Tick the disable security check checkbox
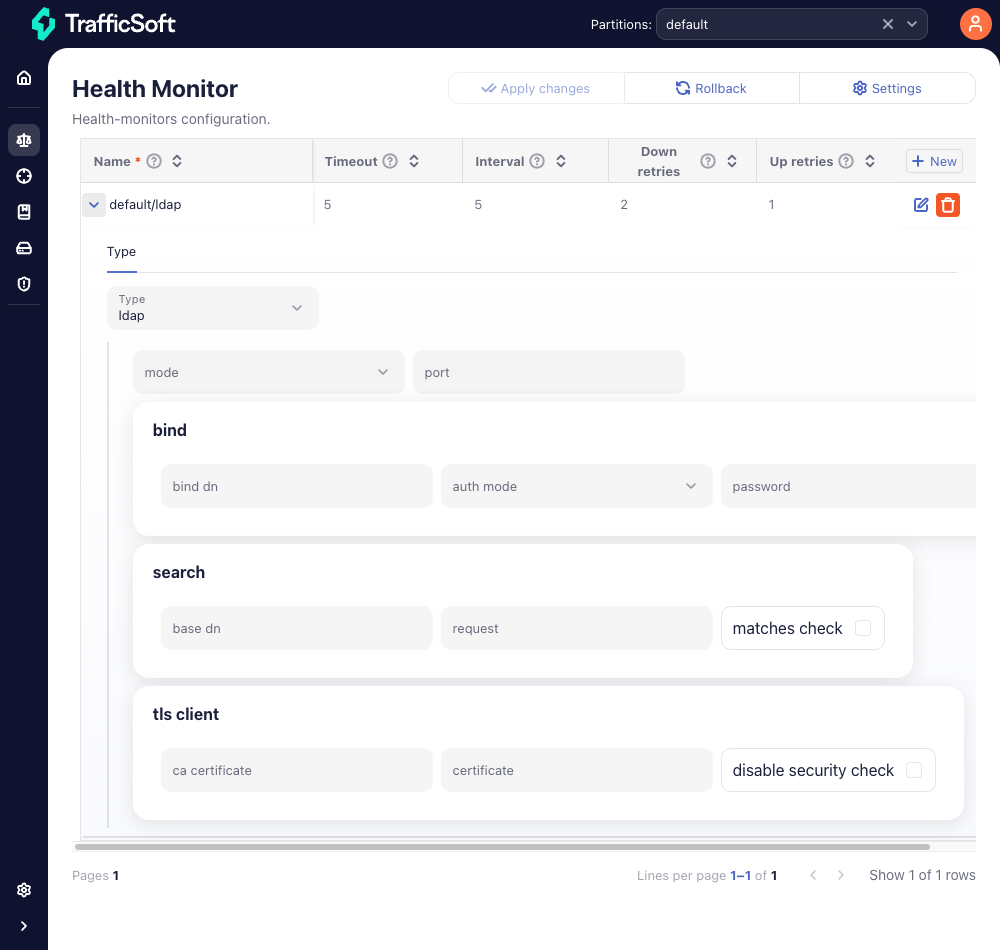Image resolution: width=1000 pixels, height=950 pixels. click(913, 770)
